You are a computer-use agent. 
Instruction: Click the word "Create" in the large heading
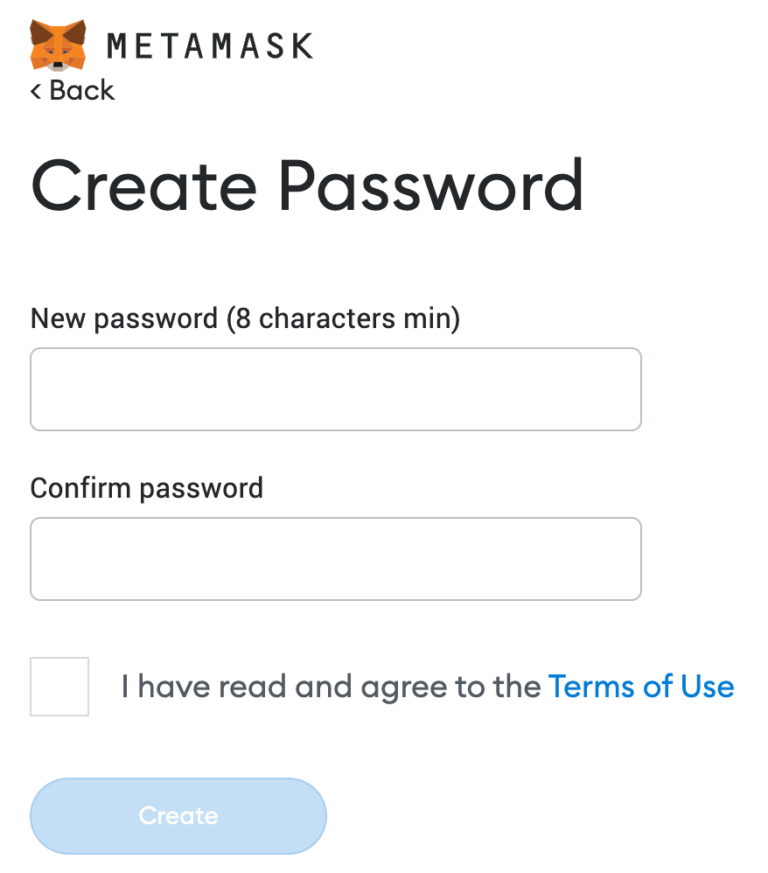tap(144, 186)
